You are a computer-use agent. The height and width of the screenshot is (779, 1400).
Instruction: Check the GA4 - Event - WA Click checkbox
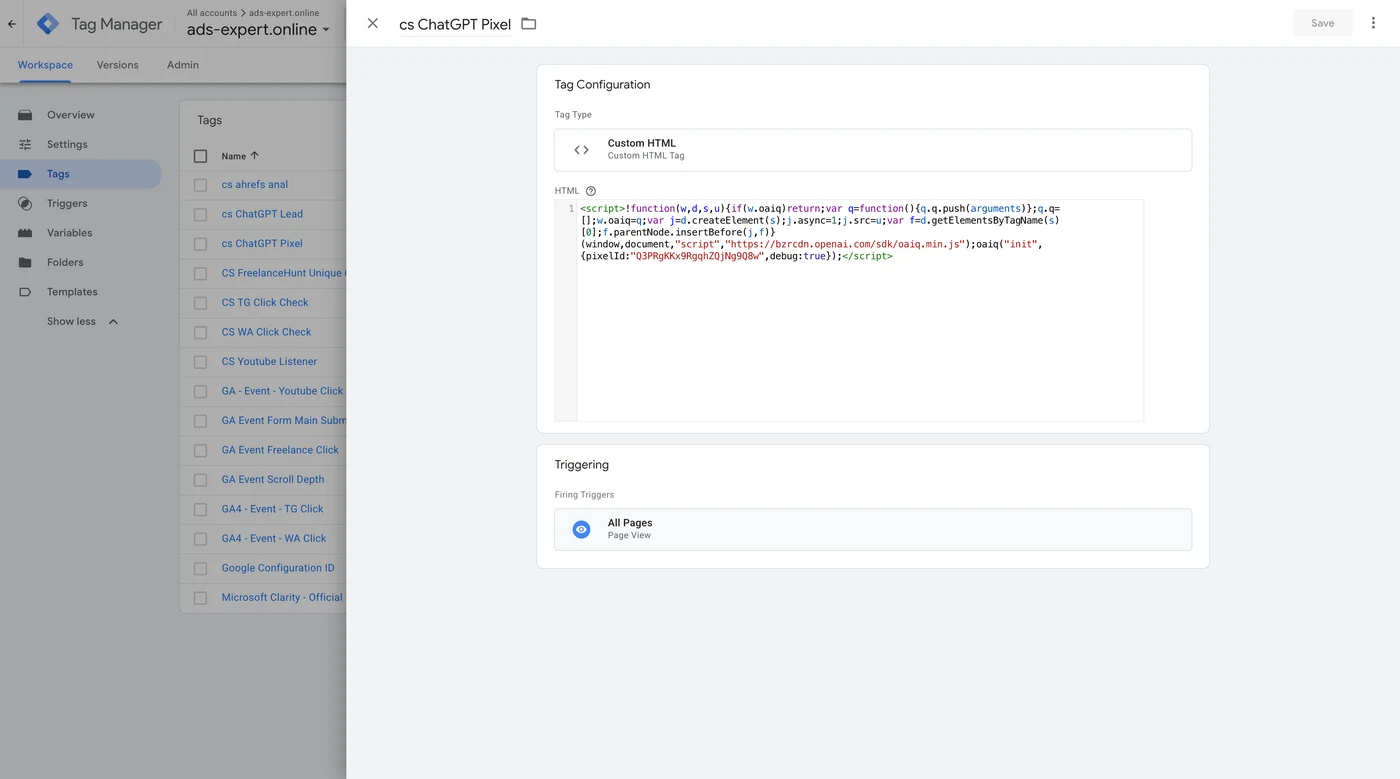tap(200, 539)
